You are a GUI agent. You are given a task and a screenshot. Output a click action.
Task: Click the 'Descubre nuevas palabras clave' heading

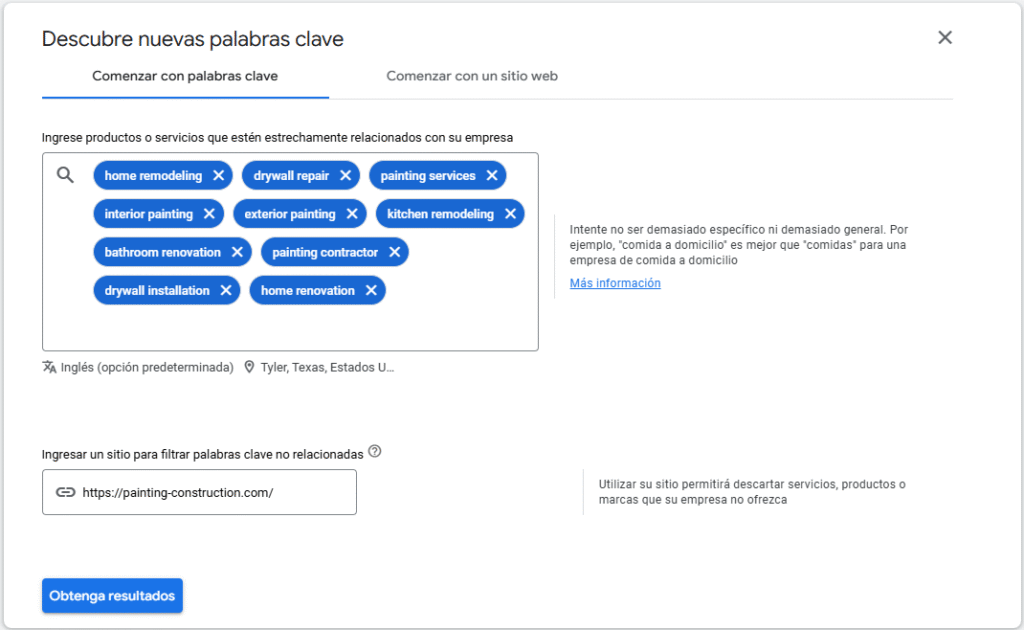(193, 39)
